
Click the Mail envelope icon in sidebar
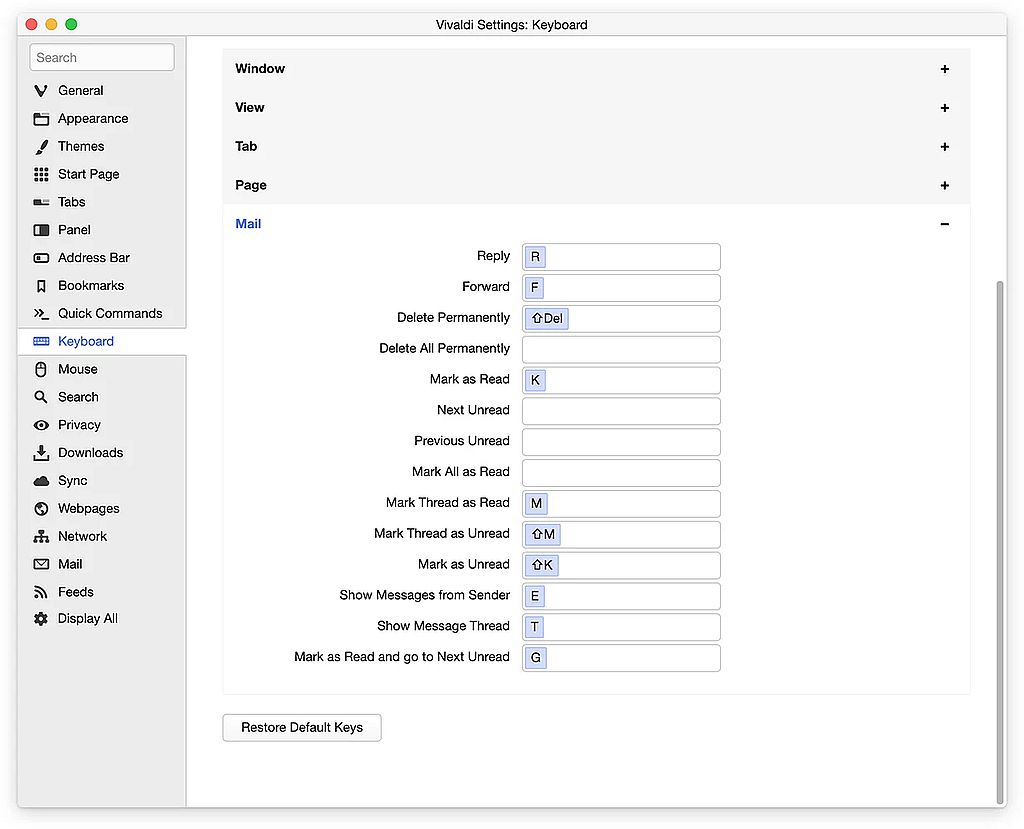[x=41, y=564]
